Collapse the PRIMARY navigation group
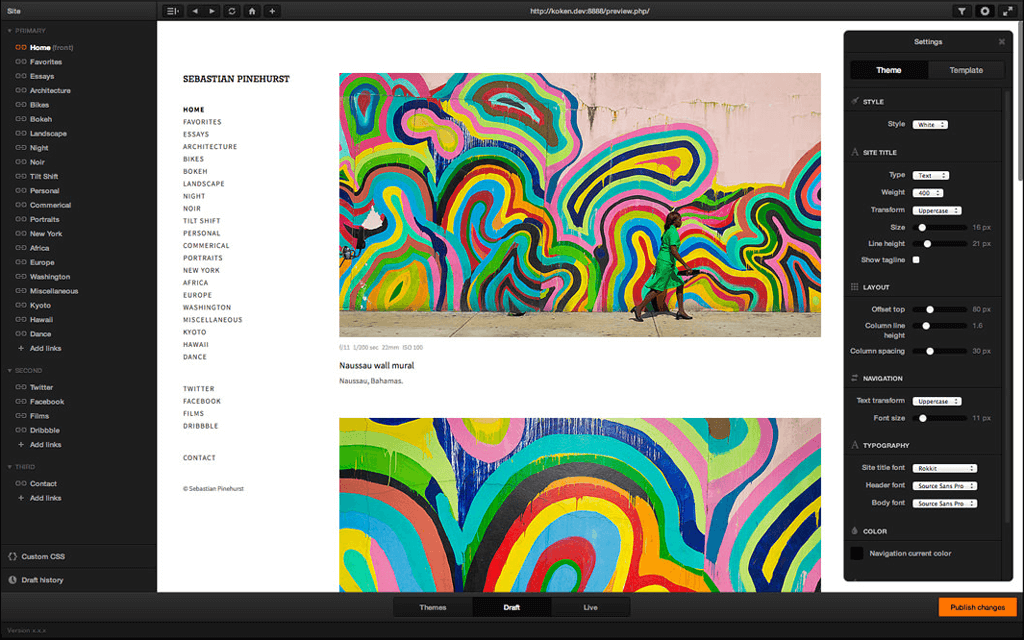This screenshot has width=1024, height=640. 10,31
